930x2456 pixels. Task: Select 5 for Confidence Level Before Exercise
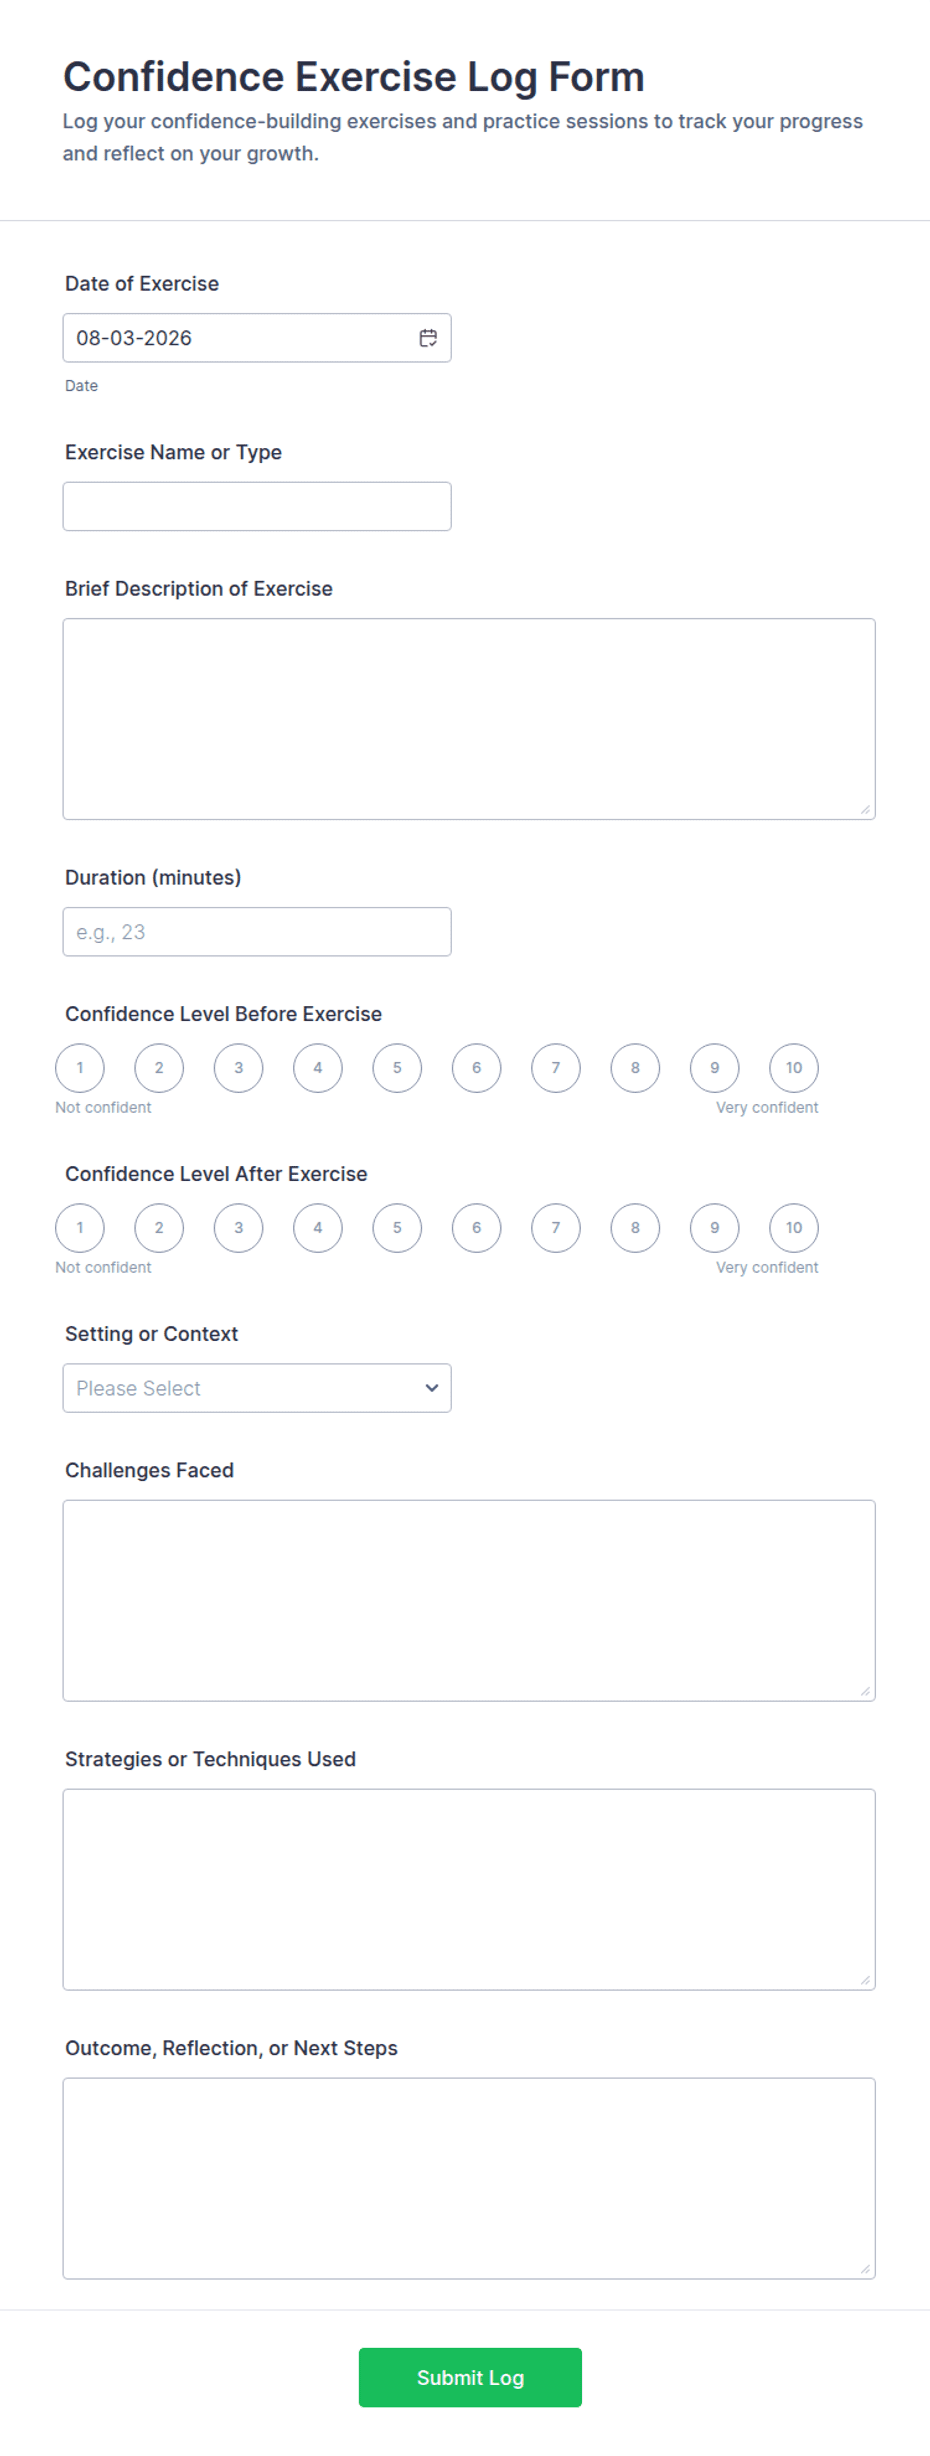point(397,1068)
